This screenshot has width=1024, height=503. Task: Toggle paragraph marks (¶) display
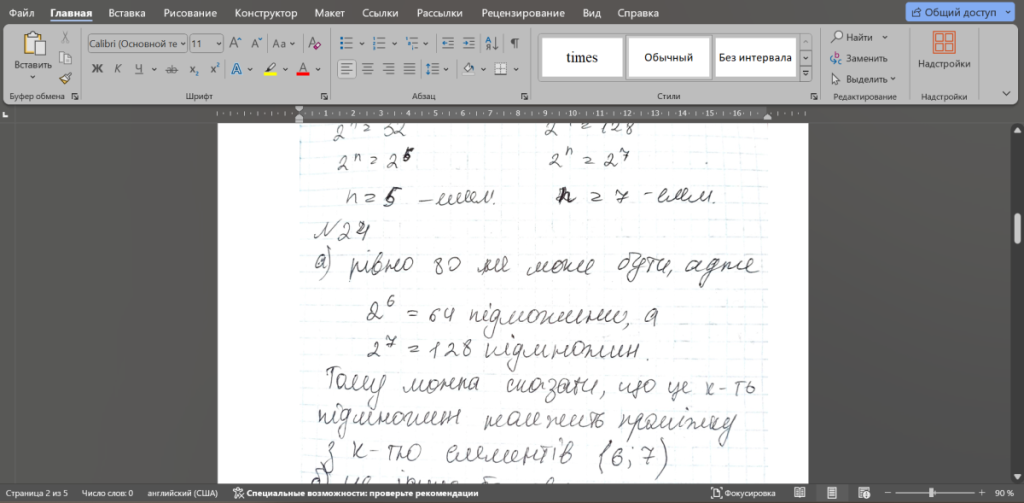coord(514,44)
